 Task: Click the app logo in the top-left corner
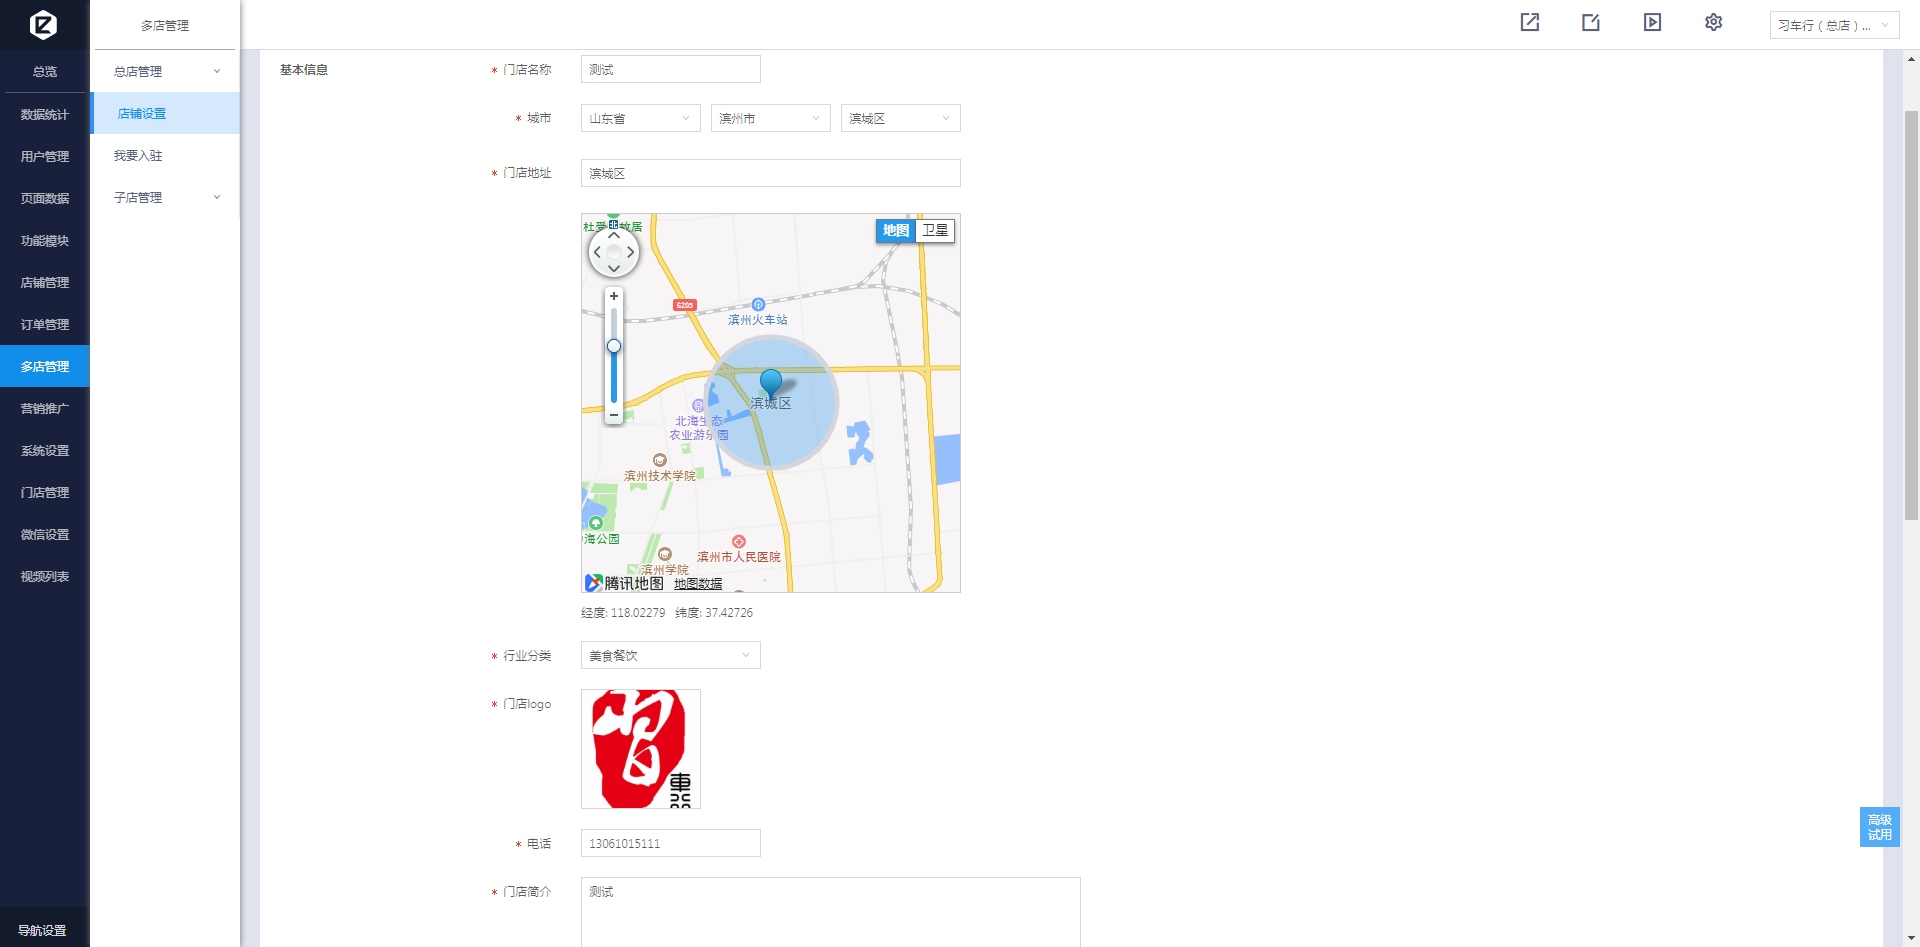(x=44, y=24)
